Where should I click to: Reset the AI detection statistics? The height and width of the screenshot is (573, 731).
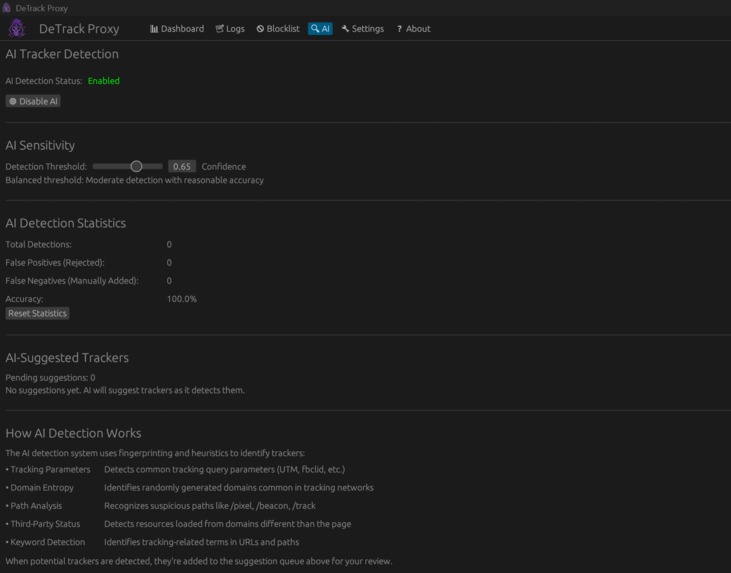[x=37, y=313]
